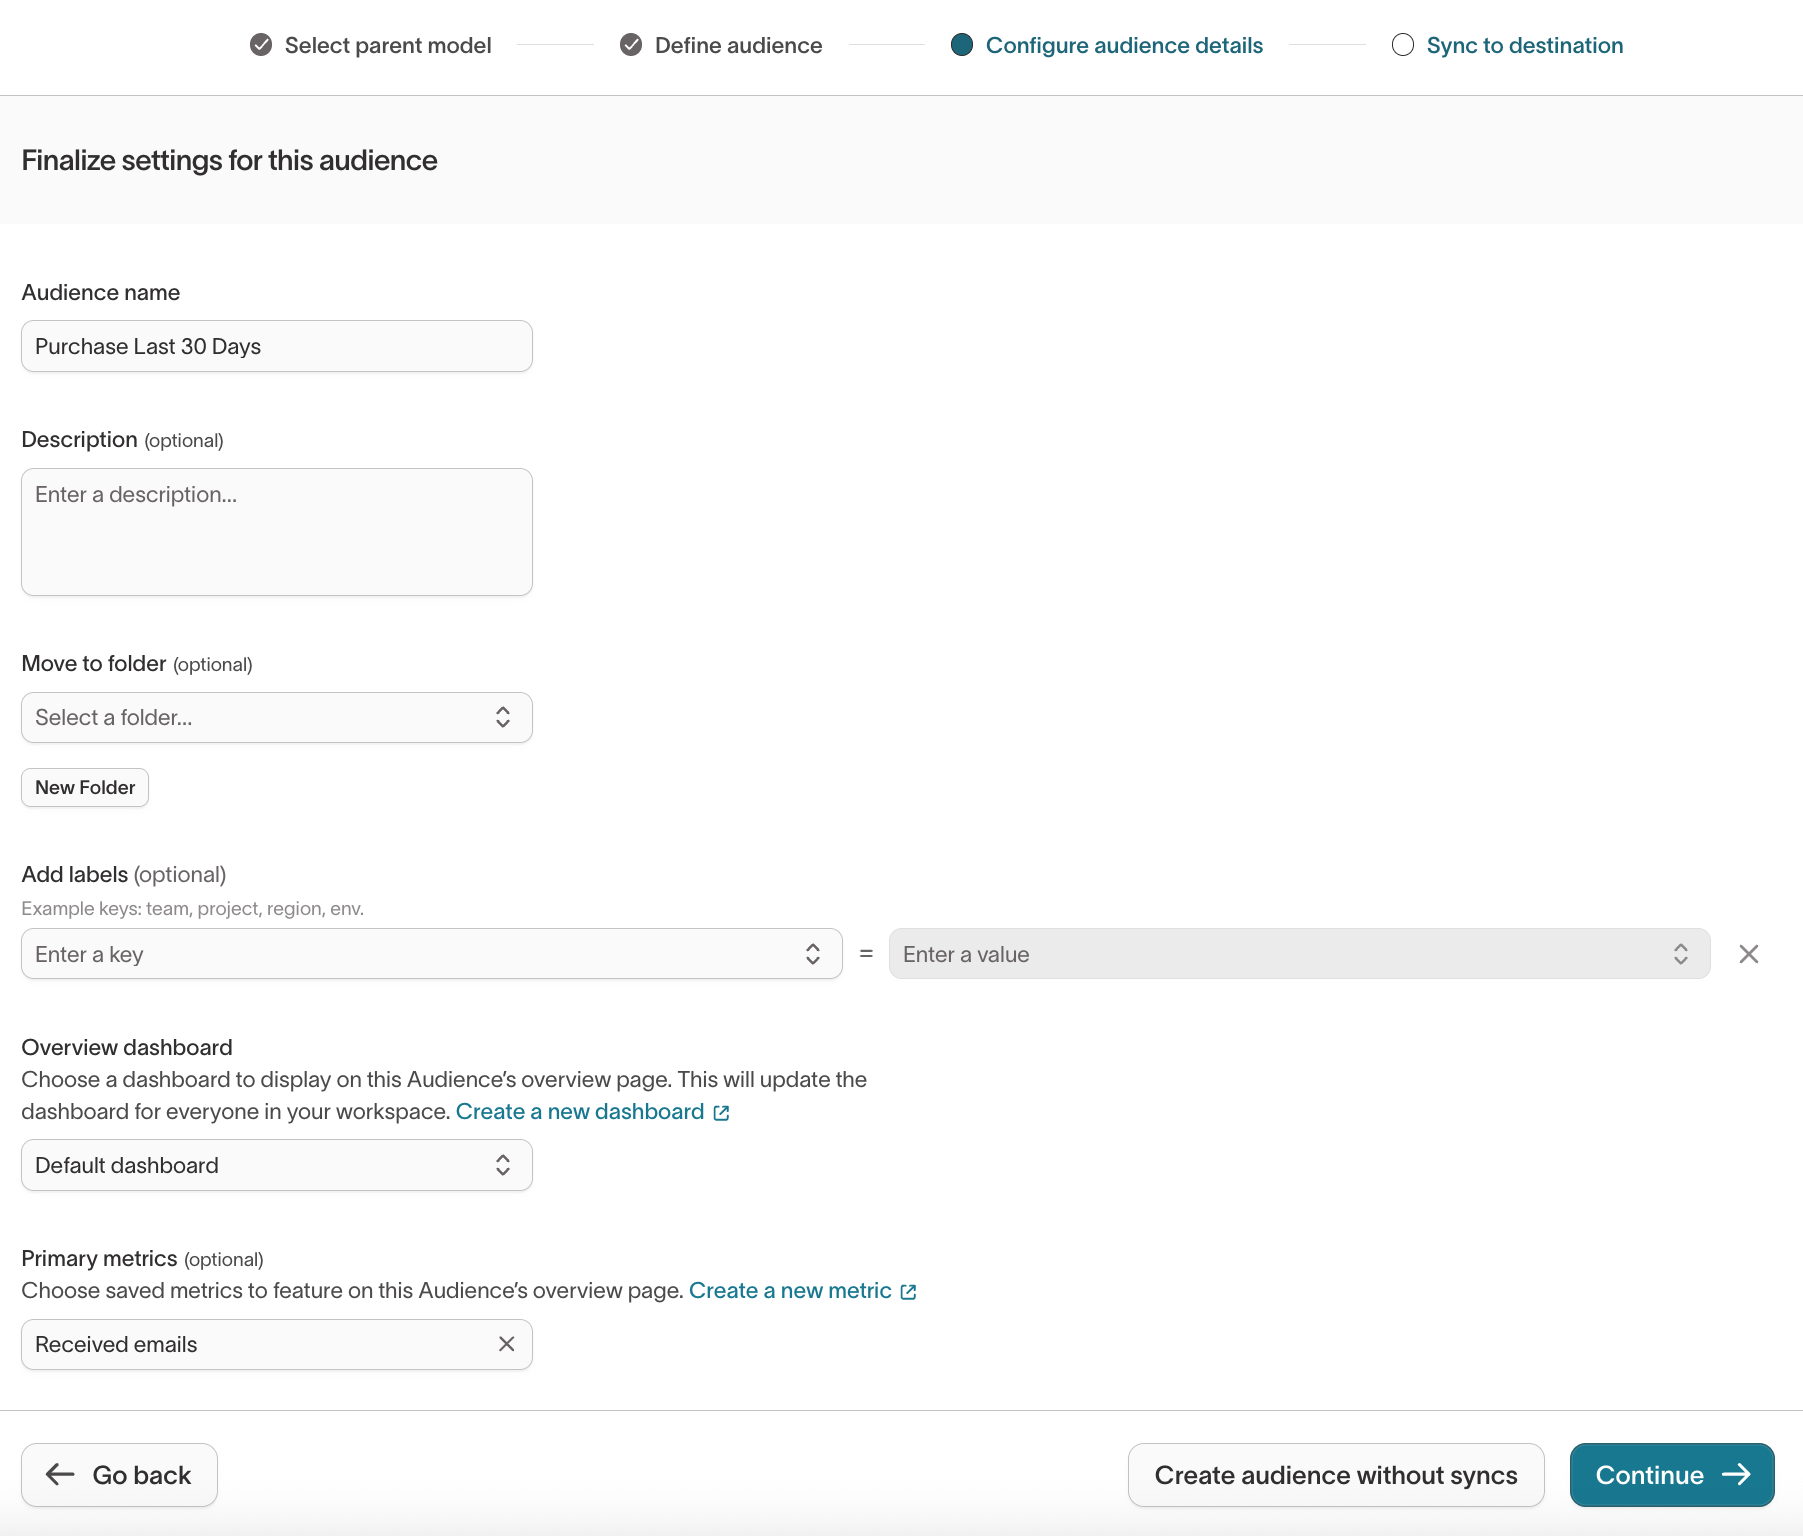
Task: Click Create audience without syncs
Action: coord(1335,1475)
